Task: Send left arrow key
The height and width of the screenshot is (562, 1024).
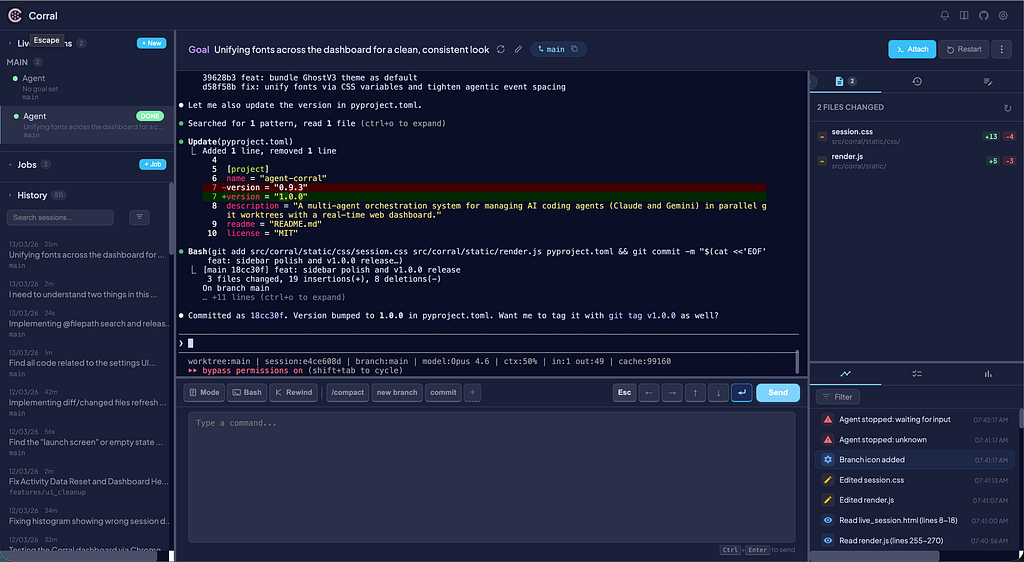Action: (x=648, y=392)
